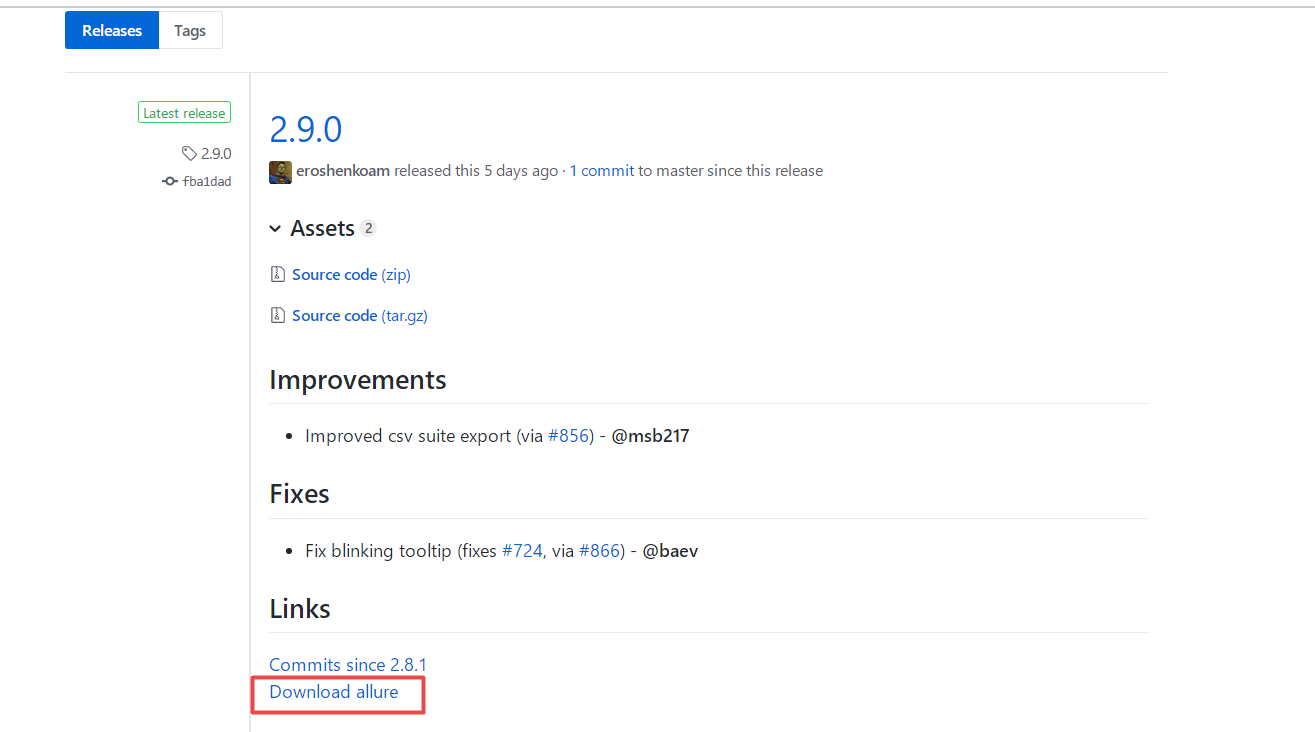Click 'Fix blinking tooltip' text
Image resolution: width=1315 pixels, height=732 pixels.
tap(379, 551)
